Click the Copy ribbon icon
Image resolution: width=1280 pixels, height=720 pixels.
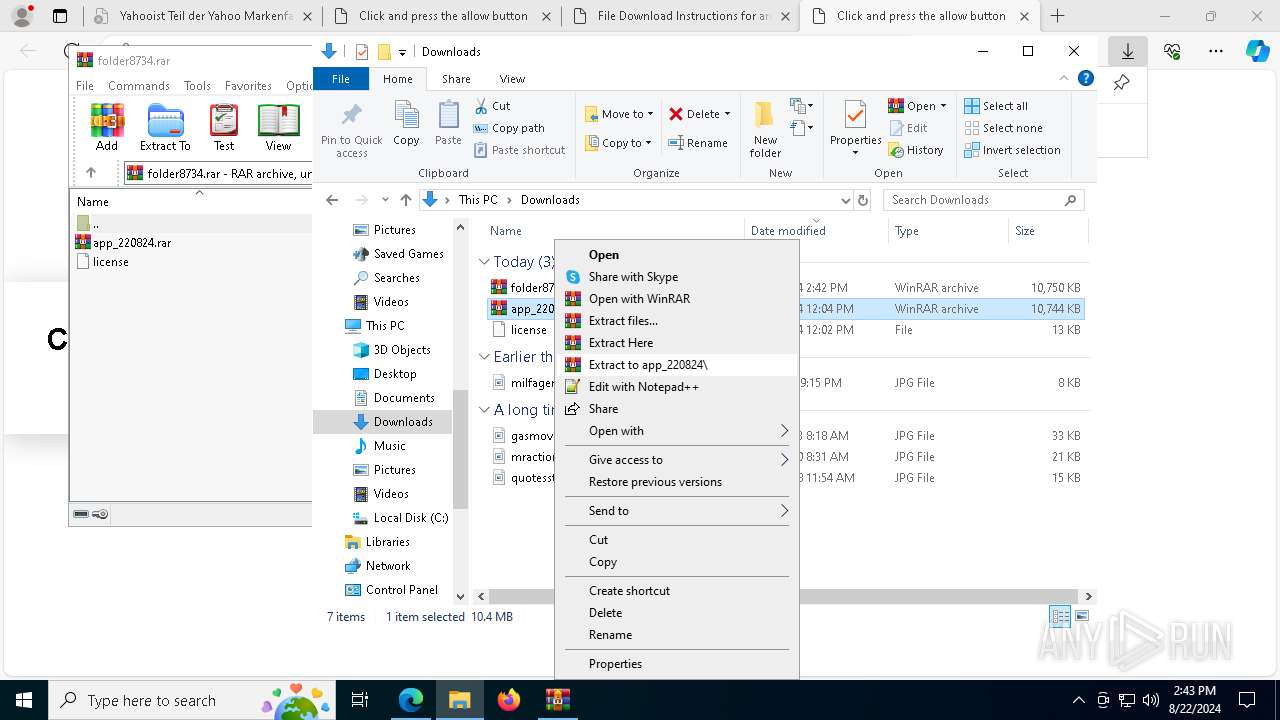pyautogui.click(x=406, y=124)
